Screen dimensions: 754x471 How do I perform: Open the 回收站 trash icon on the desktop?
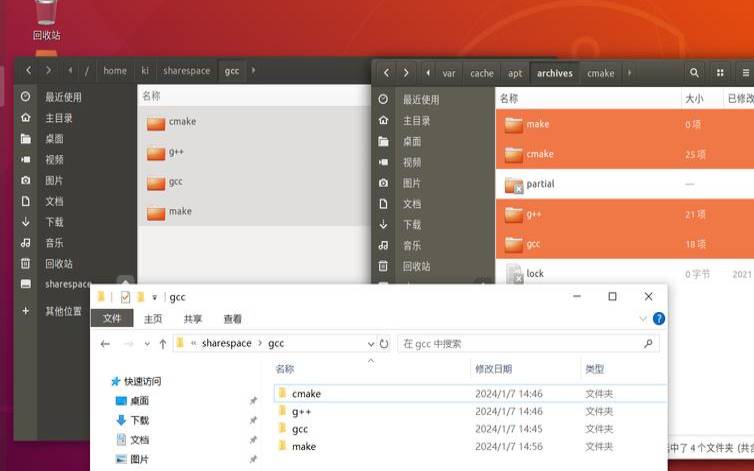point(46,19)
